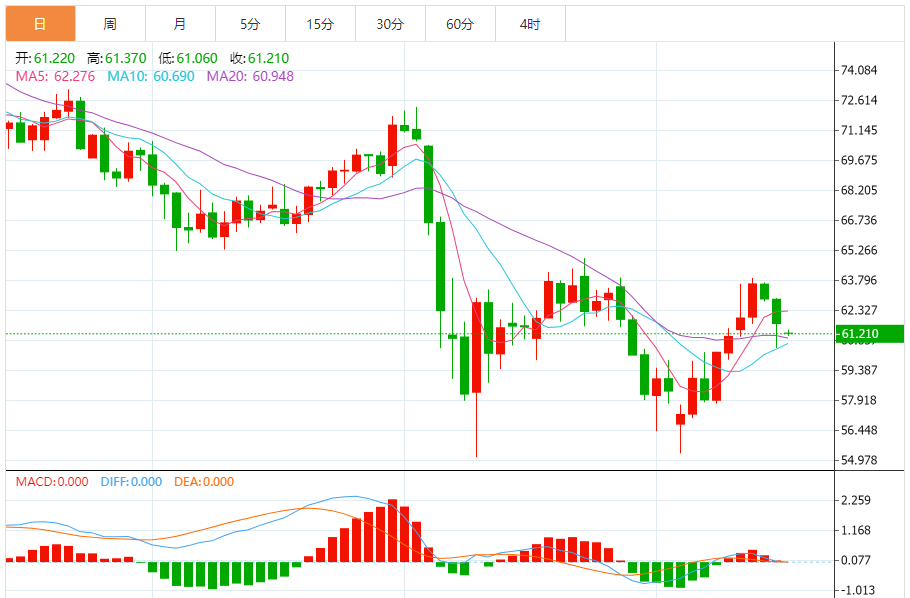Viewport: 910px width, 598px height.
Task: Click the 低:61.060 low price
Action: point(188,58)
